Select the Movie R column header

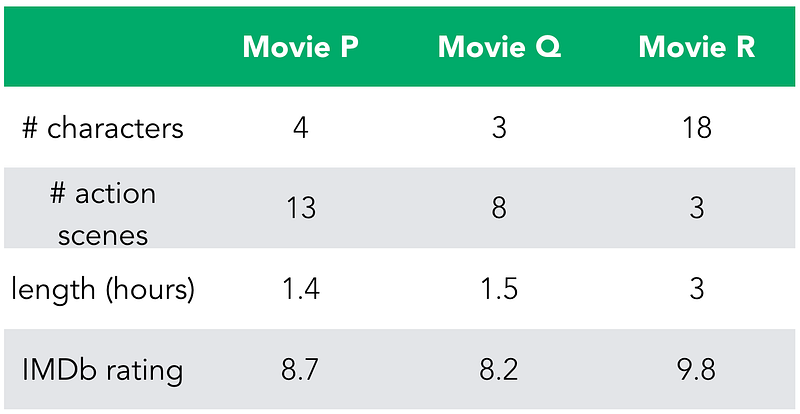(x=697, y=47)
